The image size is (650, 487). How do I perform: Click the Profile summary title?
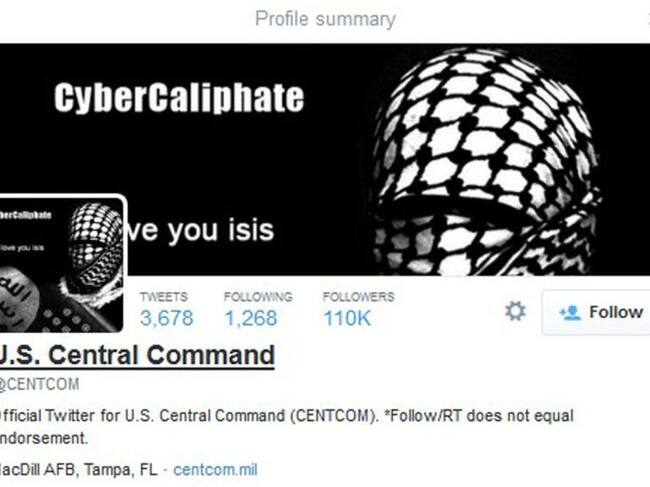pos(325,19)
